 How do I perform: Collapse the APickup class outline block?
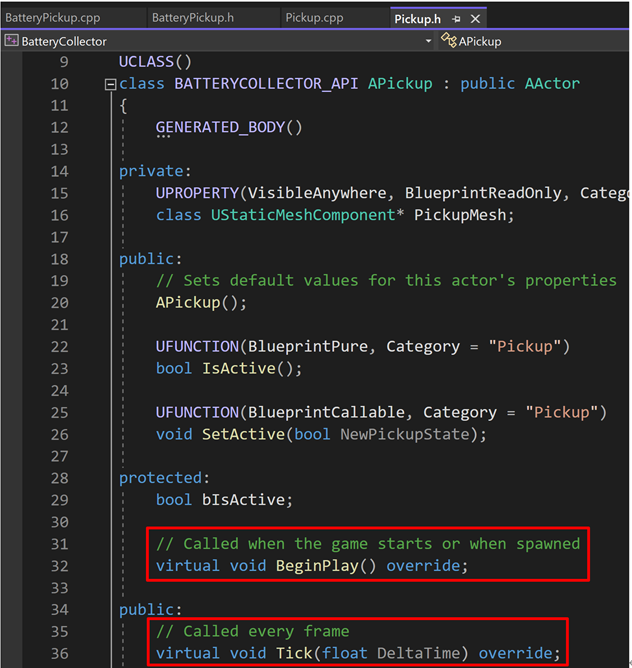point(110,84)
